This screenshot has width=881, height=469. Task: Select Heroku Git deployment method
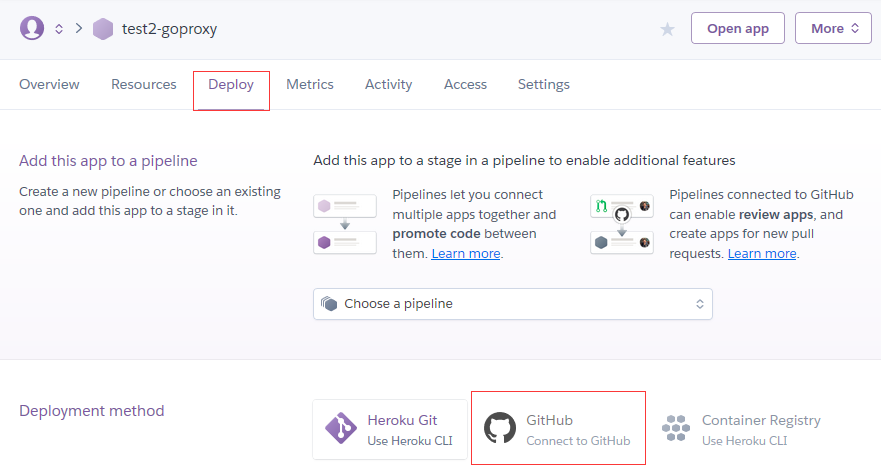390,430
